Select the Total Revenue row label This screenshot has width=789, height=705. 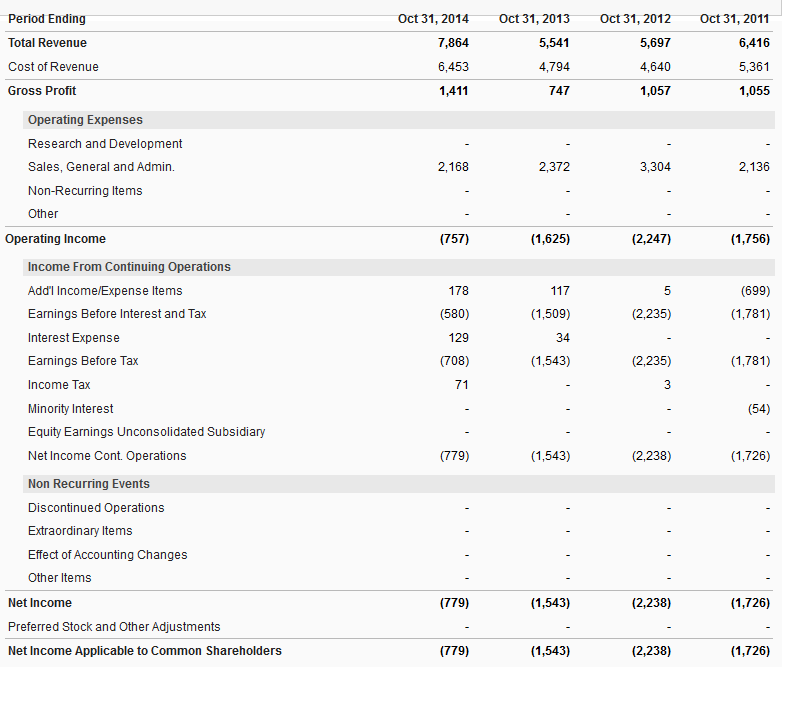pyautogui.click(x=47, y=43)
